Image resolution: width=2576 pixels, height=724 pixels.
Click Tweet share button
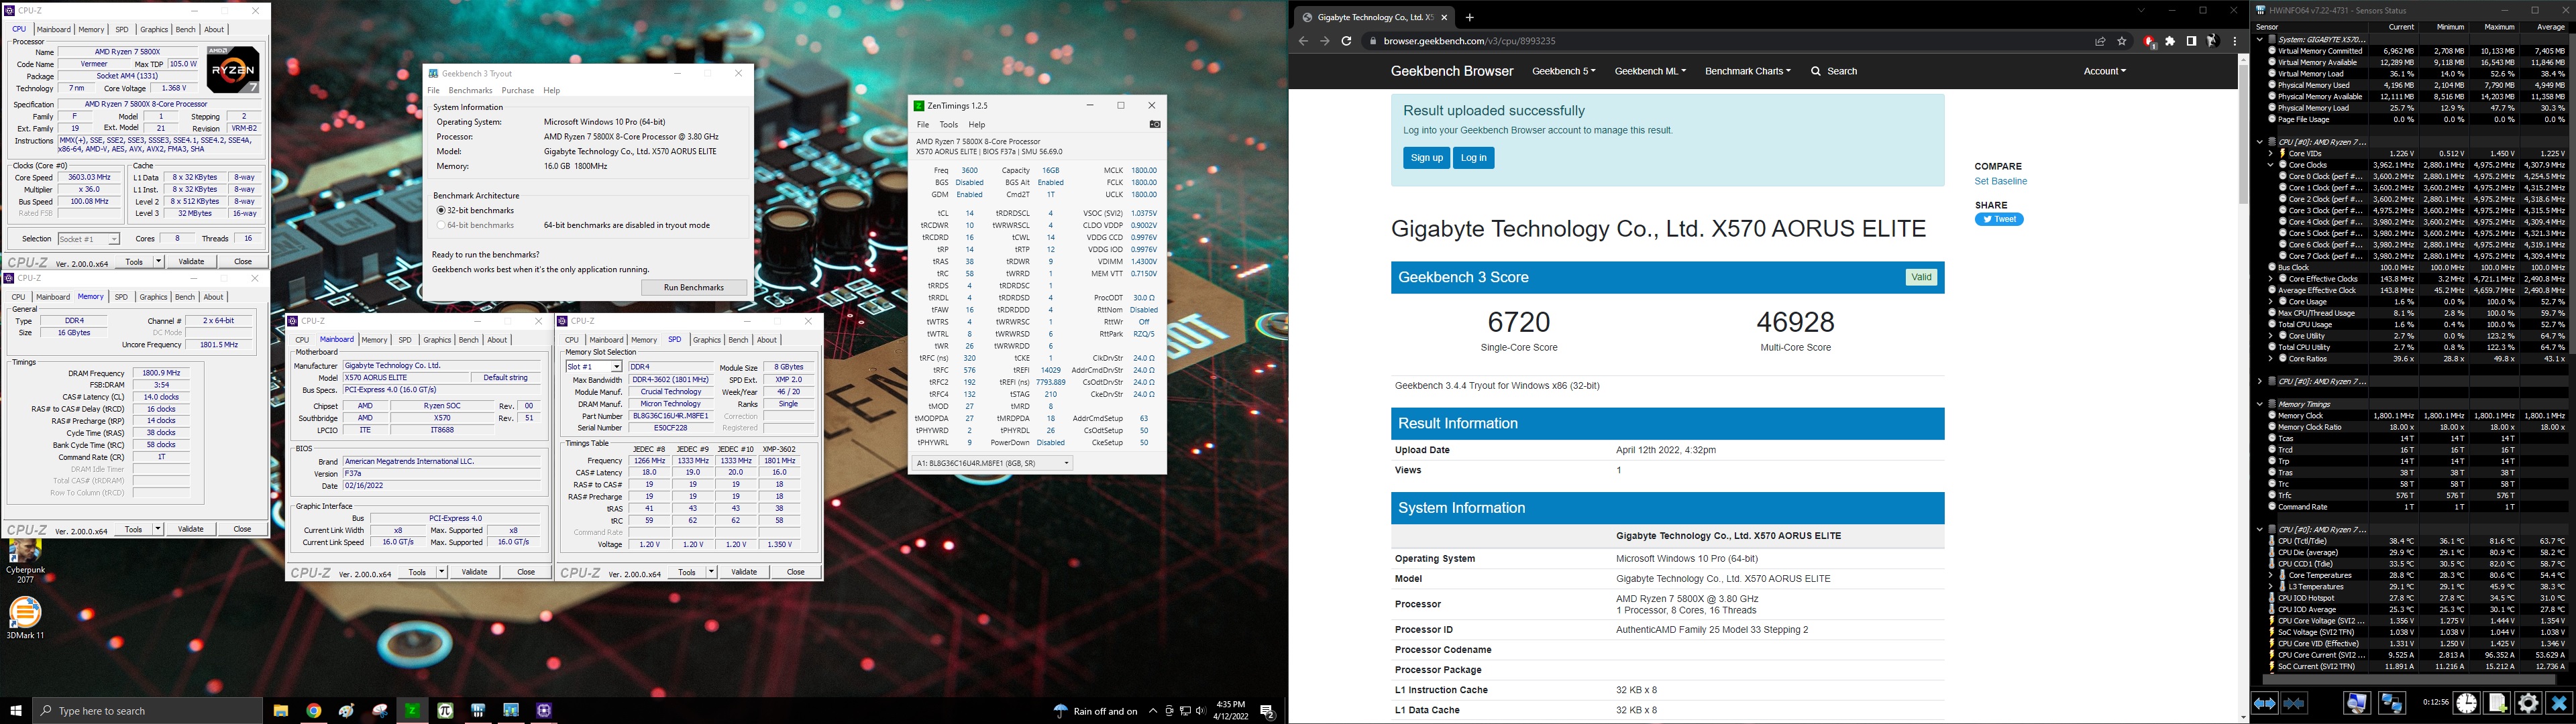(x=1998, y=219)
